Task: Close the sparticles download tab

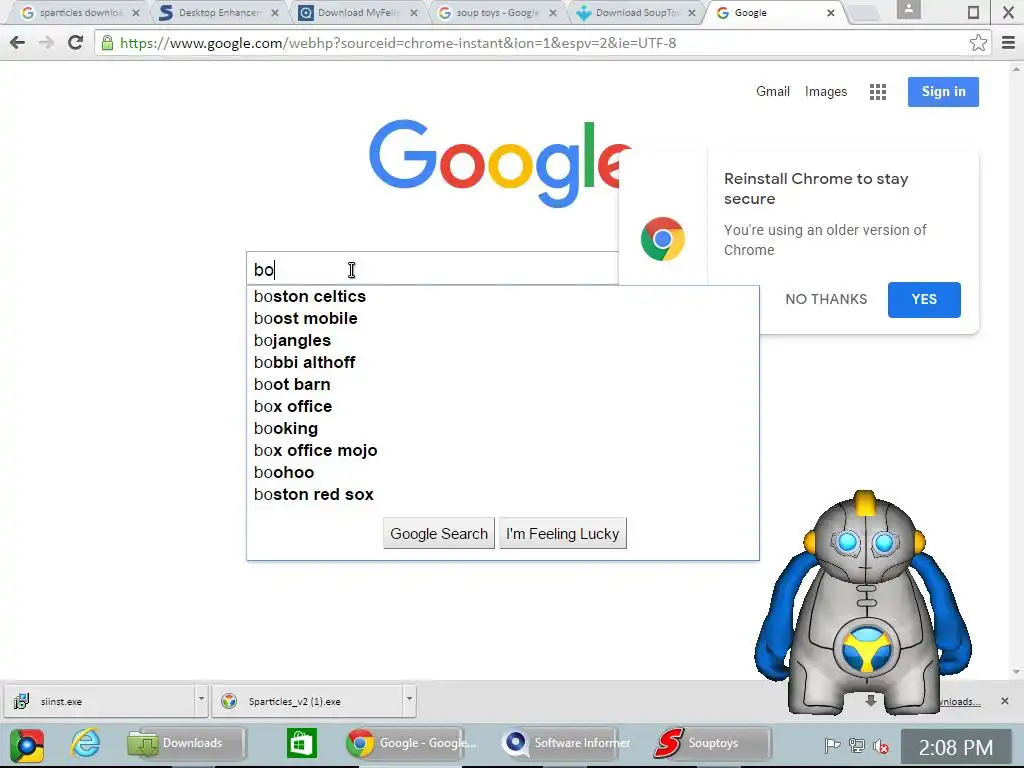Action: 136,12
